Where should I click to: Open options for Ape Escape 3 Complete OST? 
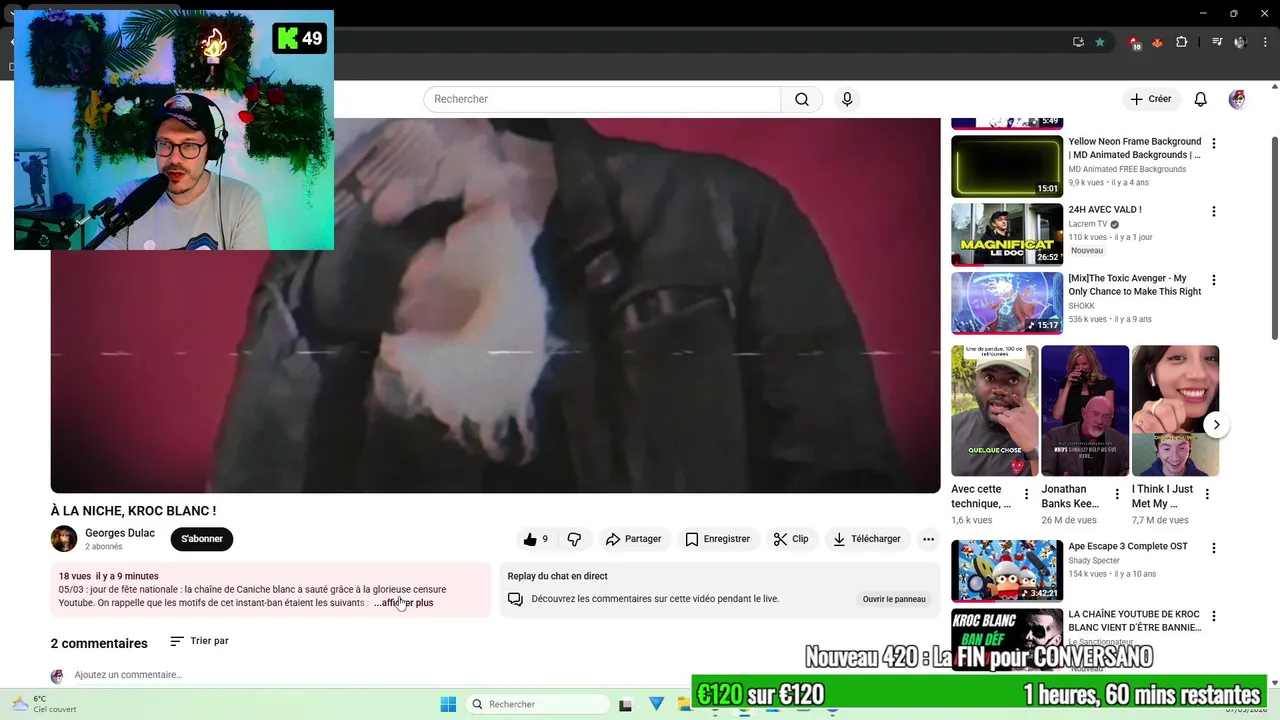click(x=1214, y=548)
